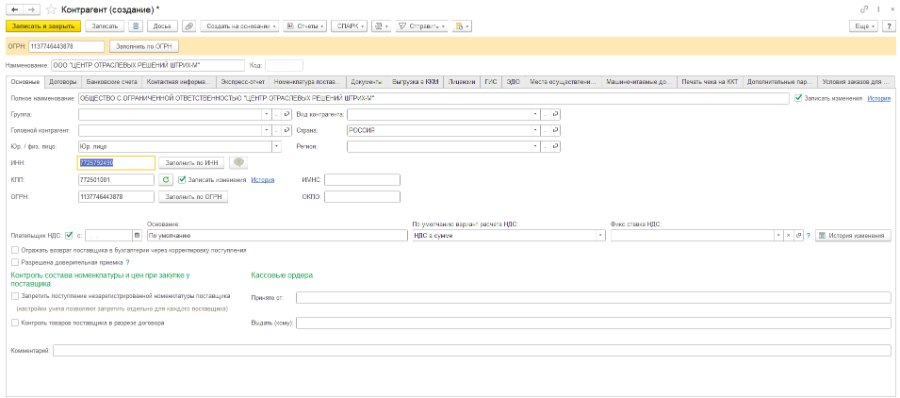Toggle Записать изменения checkbox next to КПП
Screen dimensions: 900x398
pyautogui.click(x=182, y=180)
